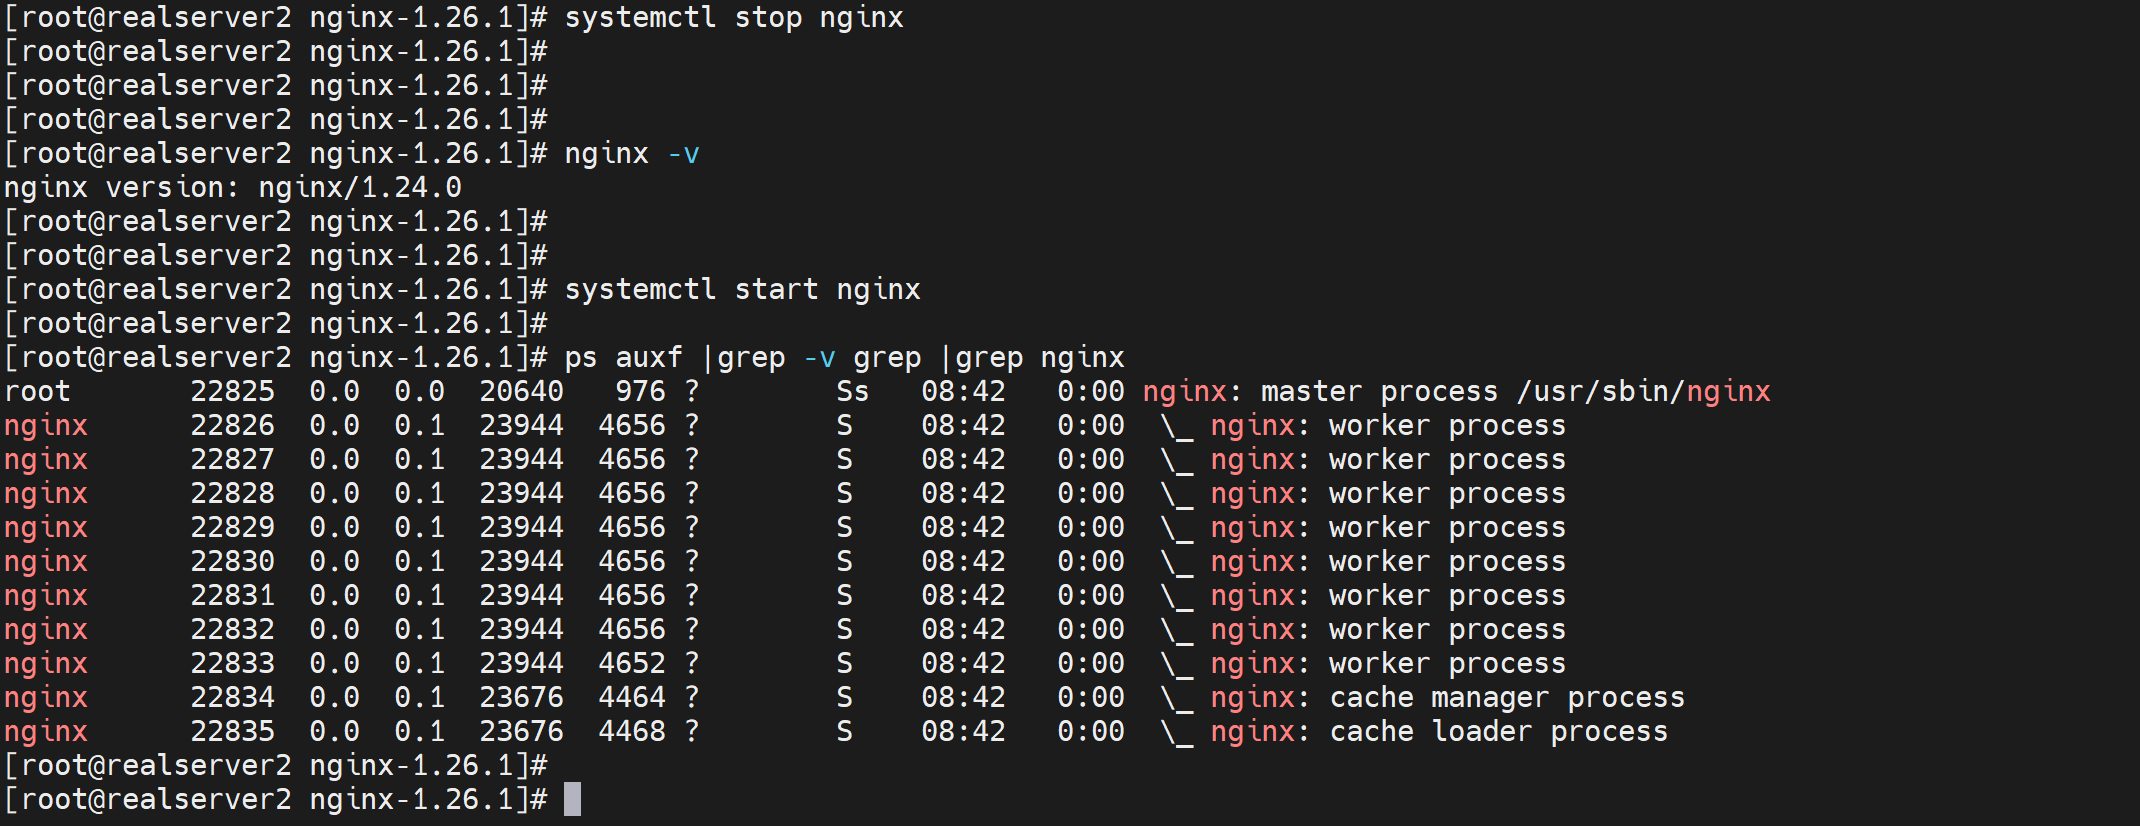Click the RSS value 4468 in the cache loader row

tap(631, 732)
